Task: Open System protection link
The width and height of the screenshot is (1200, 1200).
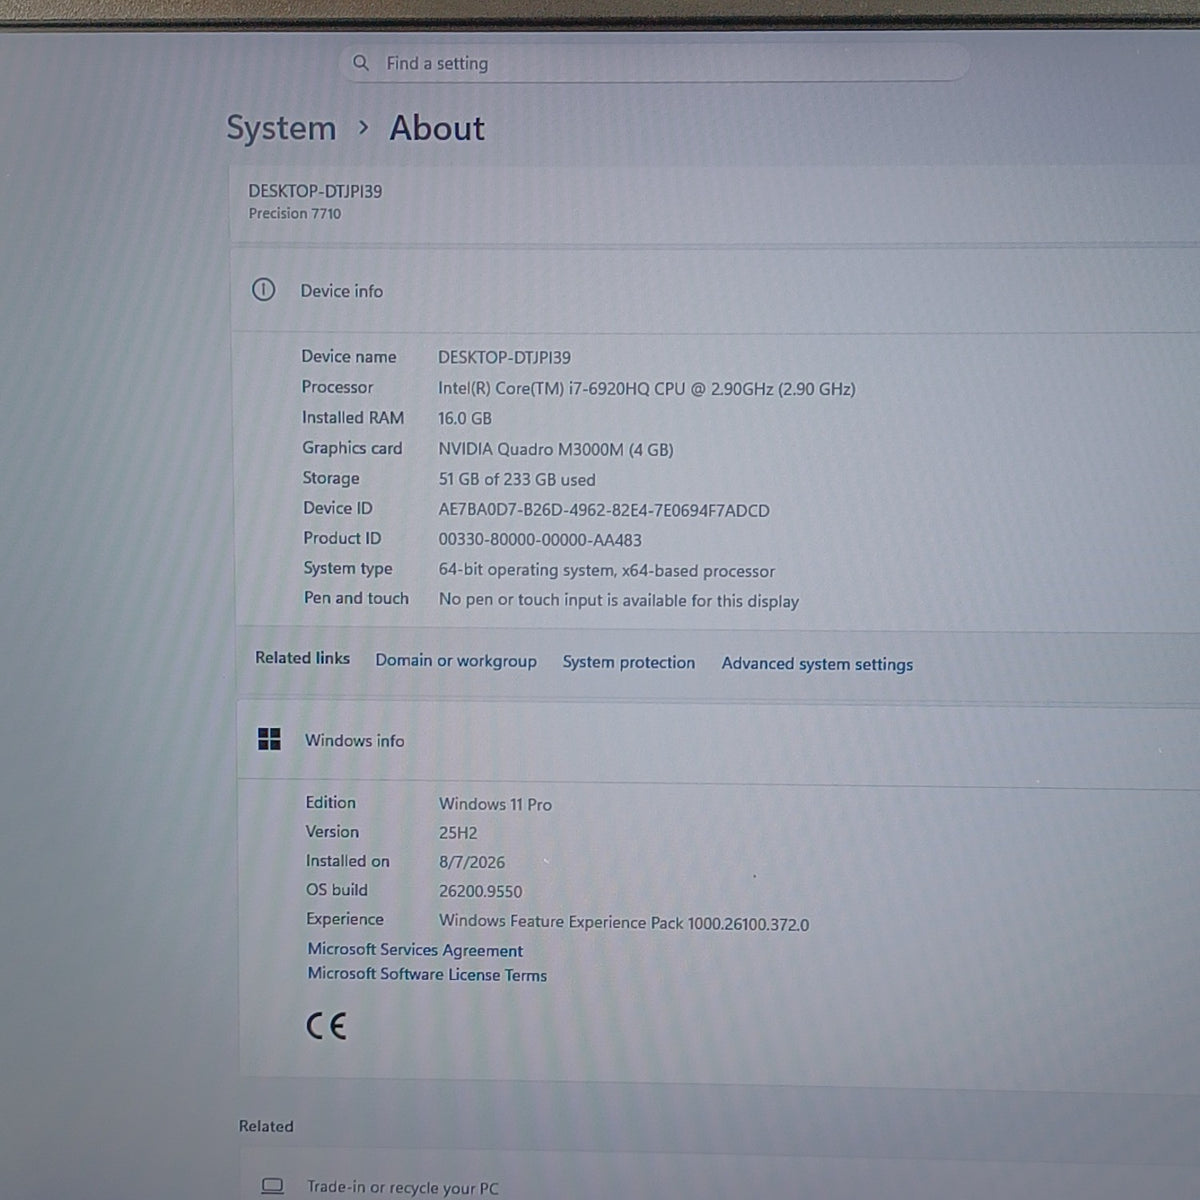Action: point(629,662)
